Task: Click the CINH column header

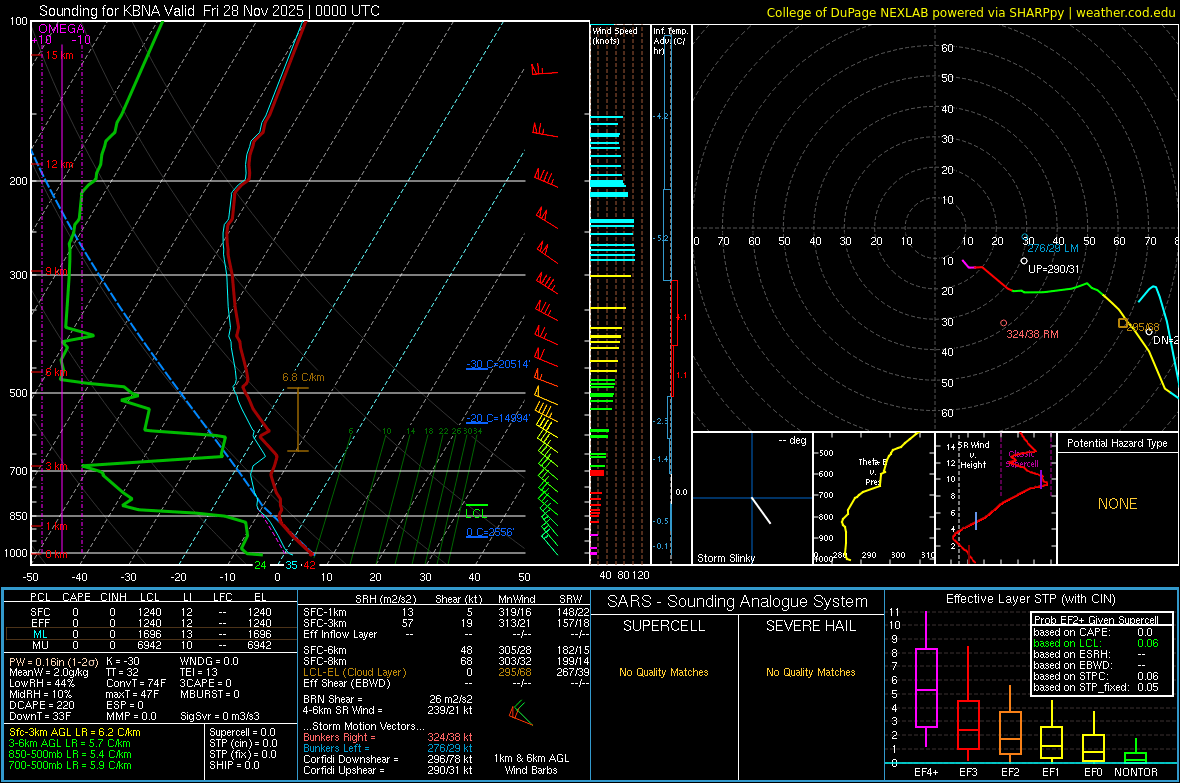Action: [114, 597]
